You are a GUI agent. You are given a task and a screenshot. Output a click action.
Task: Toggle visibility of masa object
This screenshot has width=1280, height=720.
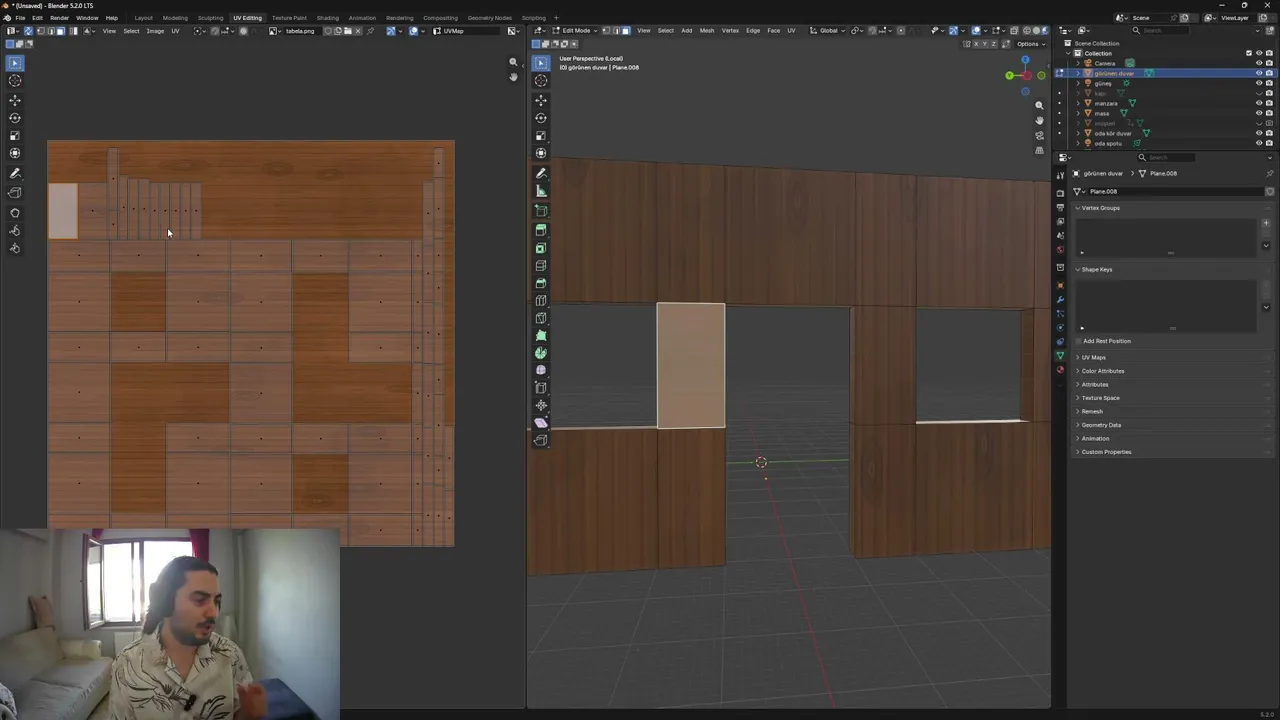pos(1259,113)
